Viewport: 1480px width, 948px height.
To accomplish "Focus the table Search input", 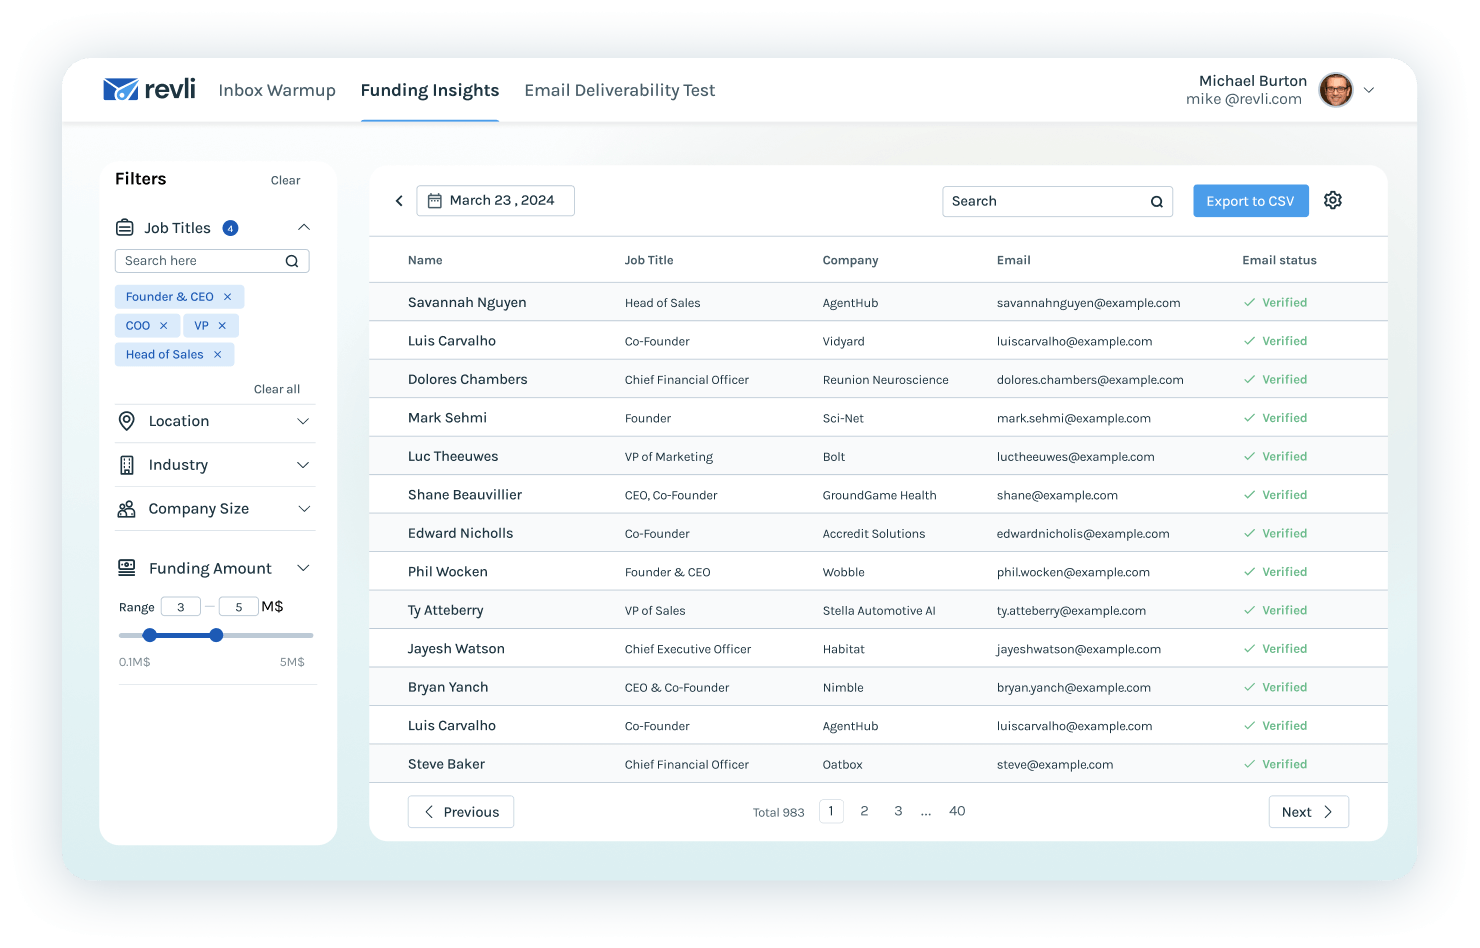I will click(1057, 202).
